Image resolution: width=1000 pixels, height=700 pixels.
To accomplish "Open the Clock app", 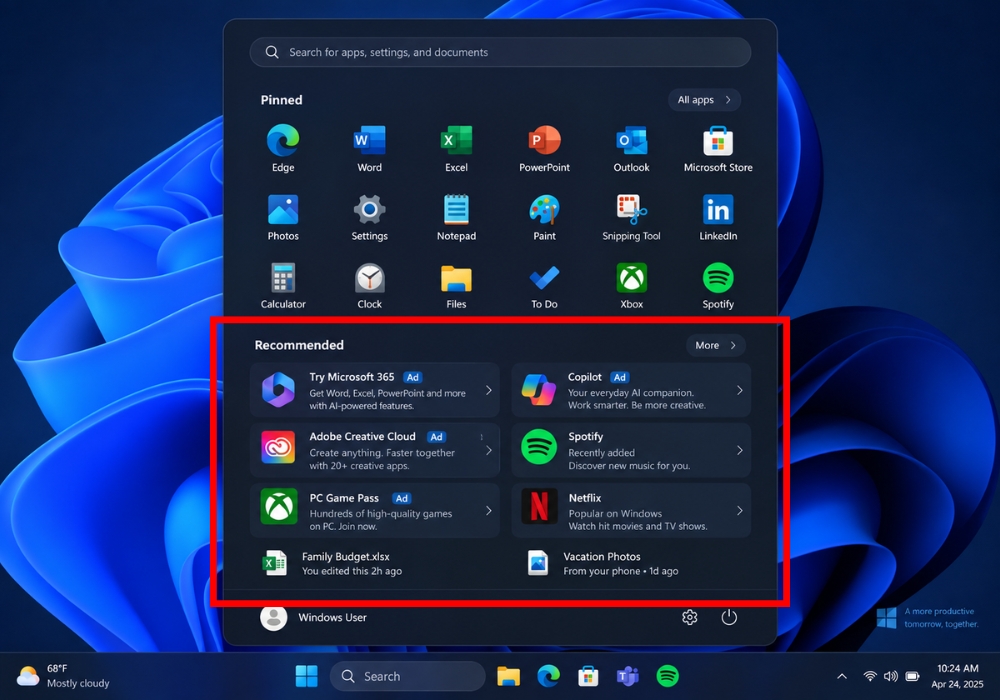I will click(x=369, y=286).
